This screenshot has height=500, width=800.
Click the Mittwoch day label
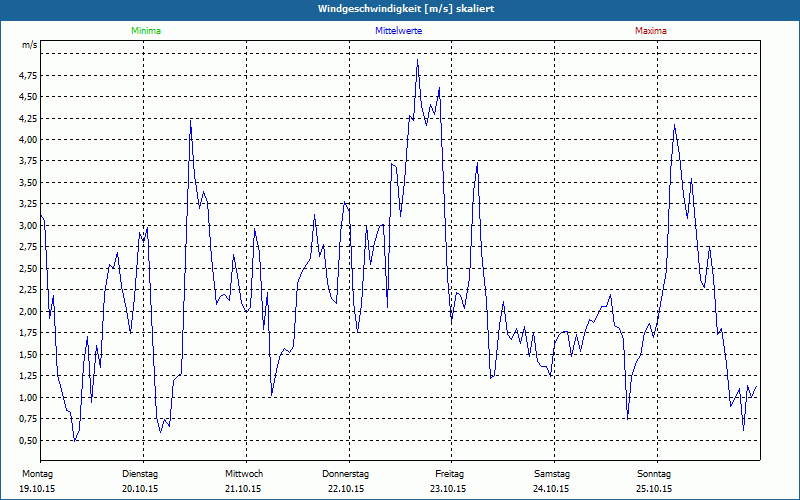point(244,474)
